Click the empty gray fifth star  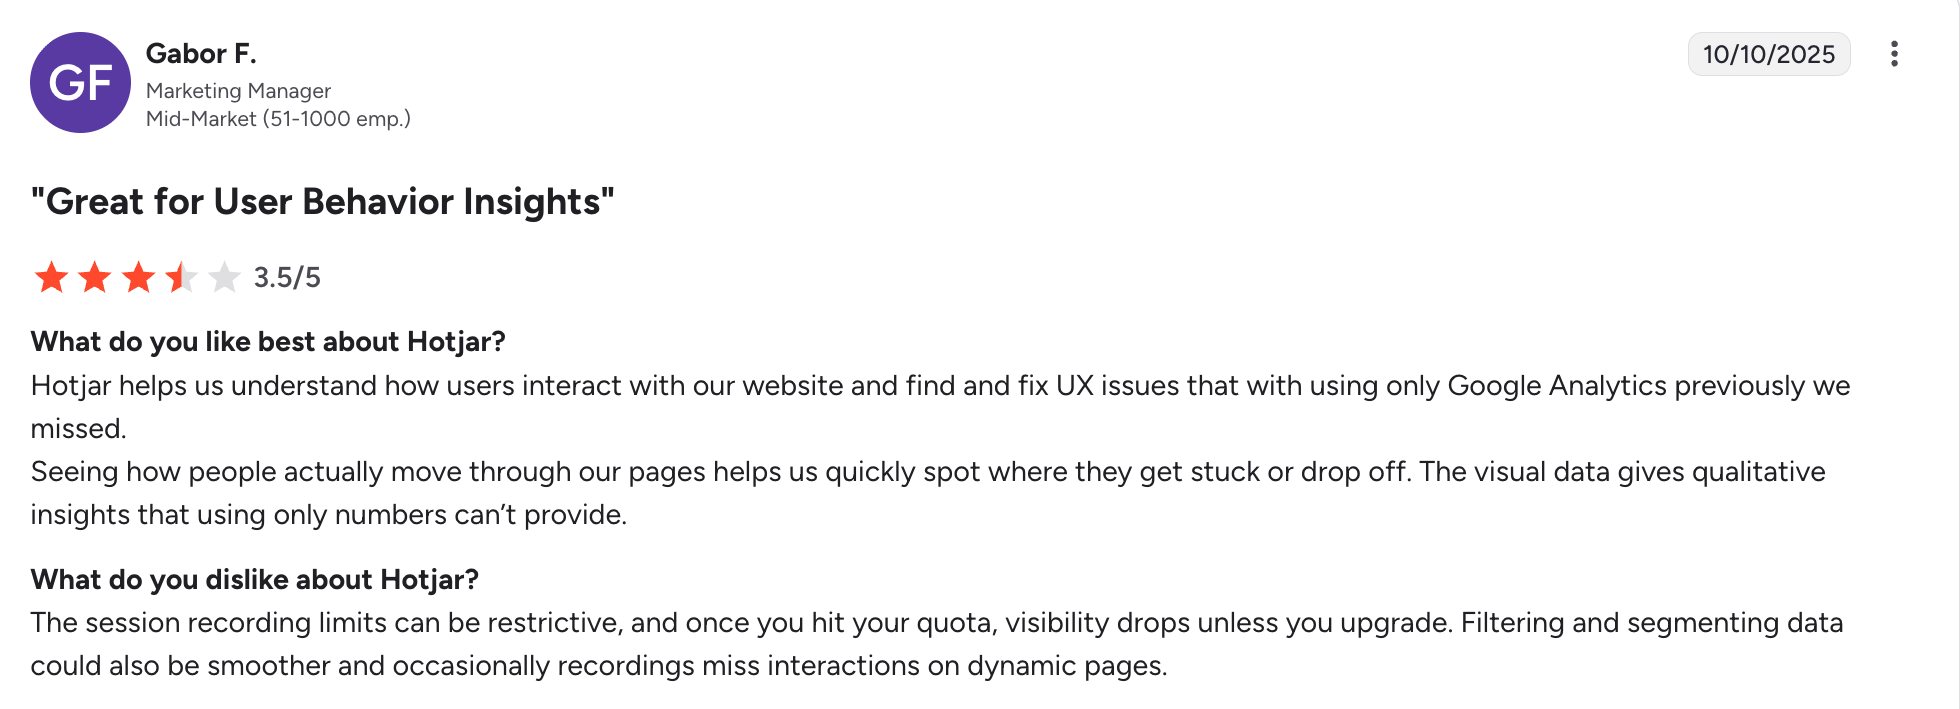click(x=225, y=277)
